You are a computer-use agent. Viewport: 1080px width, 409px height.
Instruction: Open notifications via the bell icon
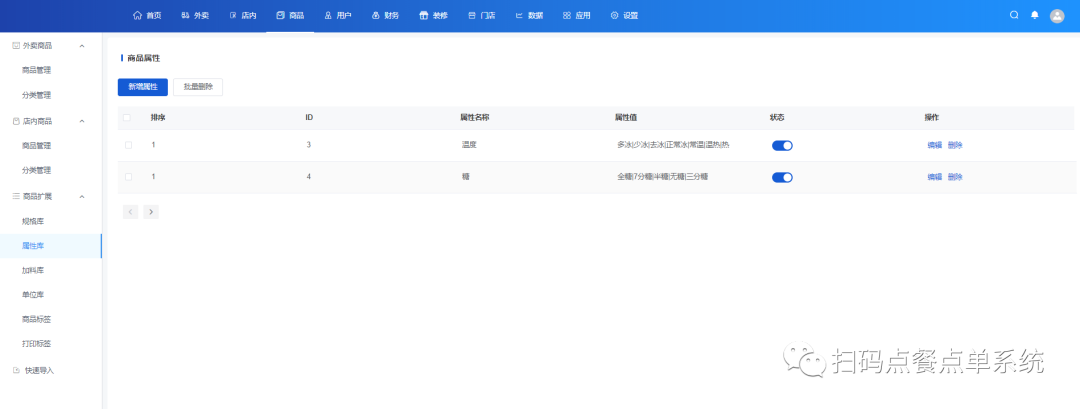pos(1035,15)
